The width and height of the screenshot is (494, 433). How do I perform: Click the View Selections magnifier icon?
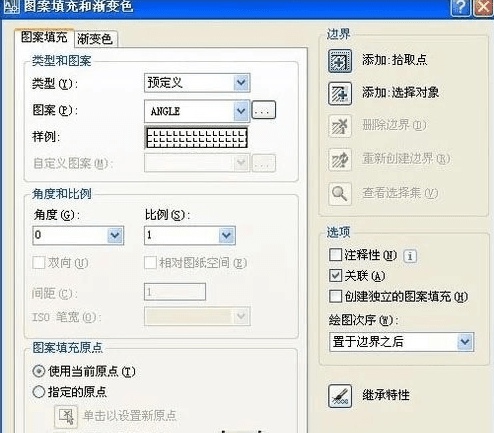[x=340, y=193]
